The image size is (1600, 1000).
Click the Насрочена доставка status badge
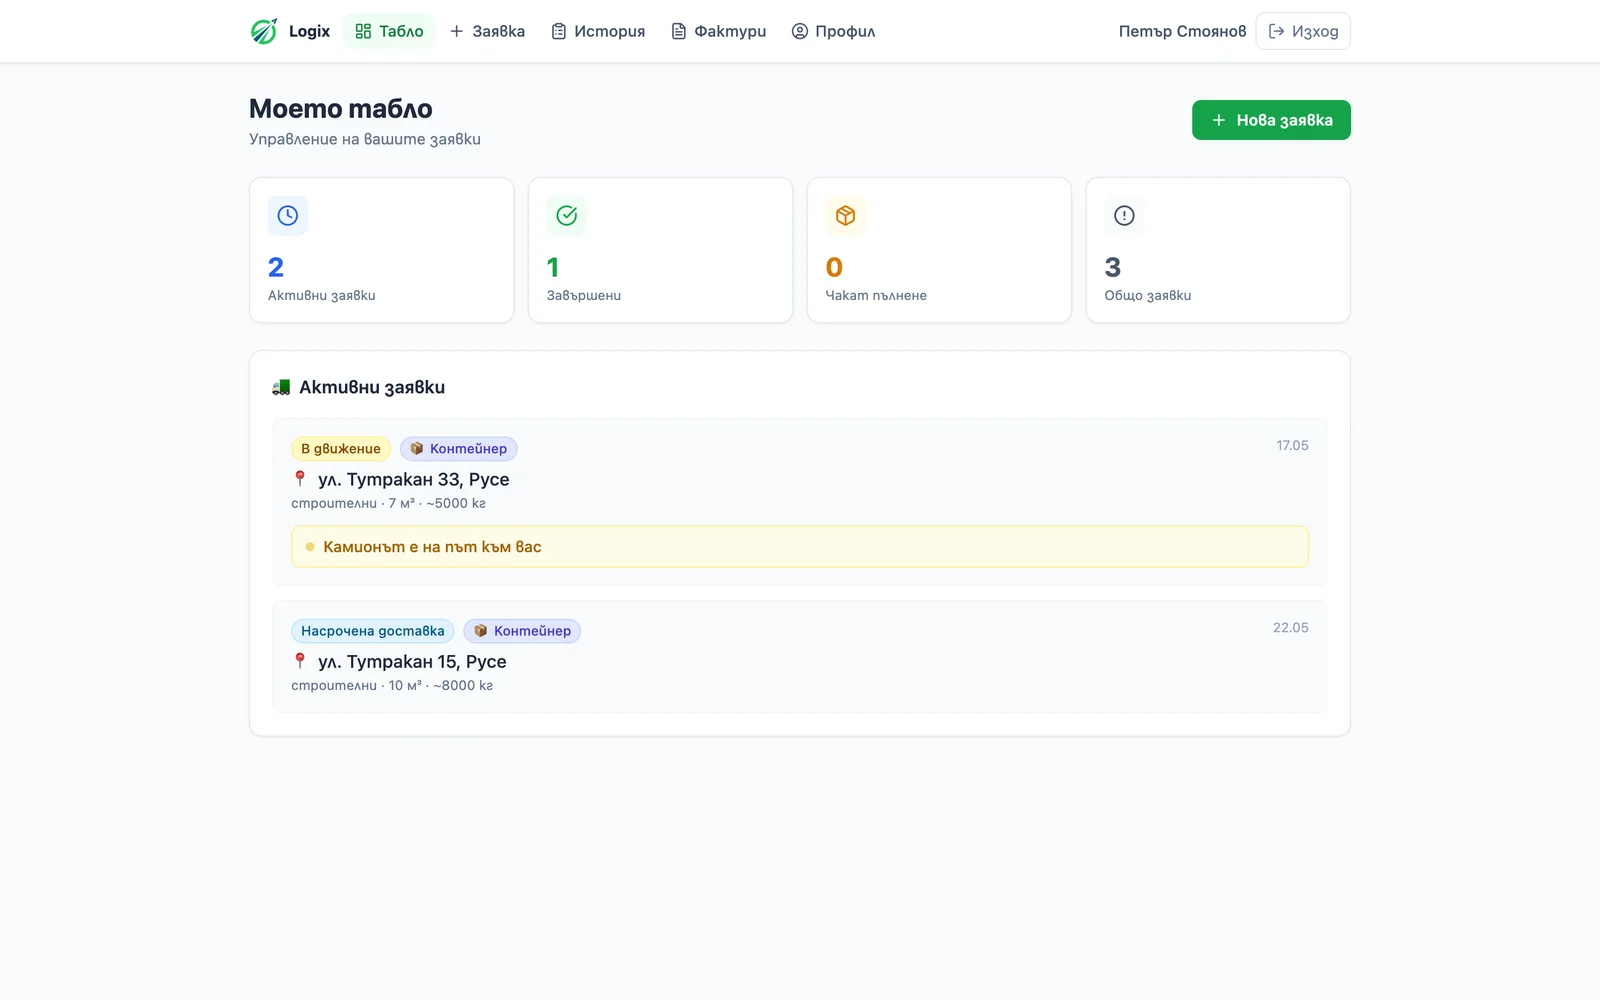pos(373,631)
